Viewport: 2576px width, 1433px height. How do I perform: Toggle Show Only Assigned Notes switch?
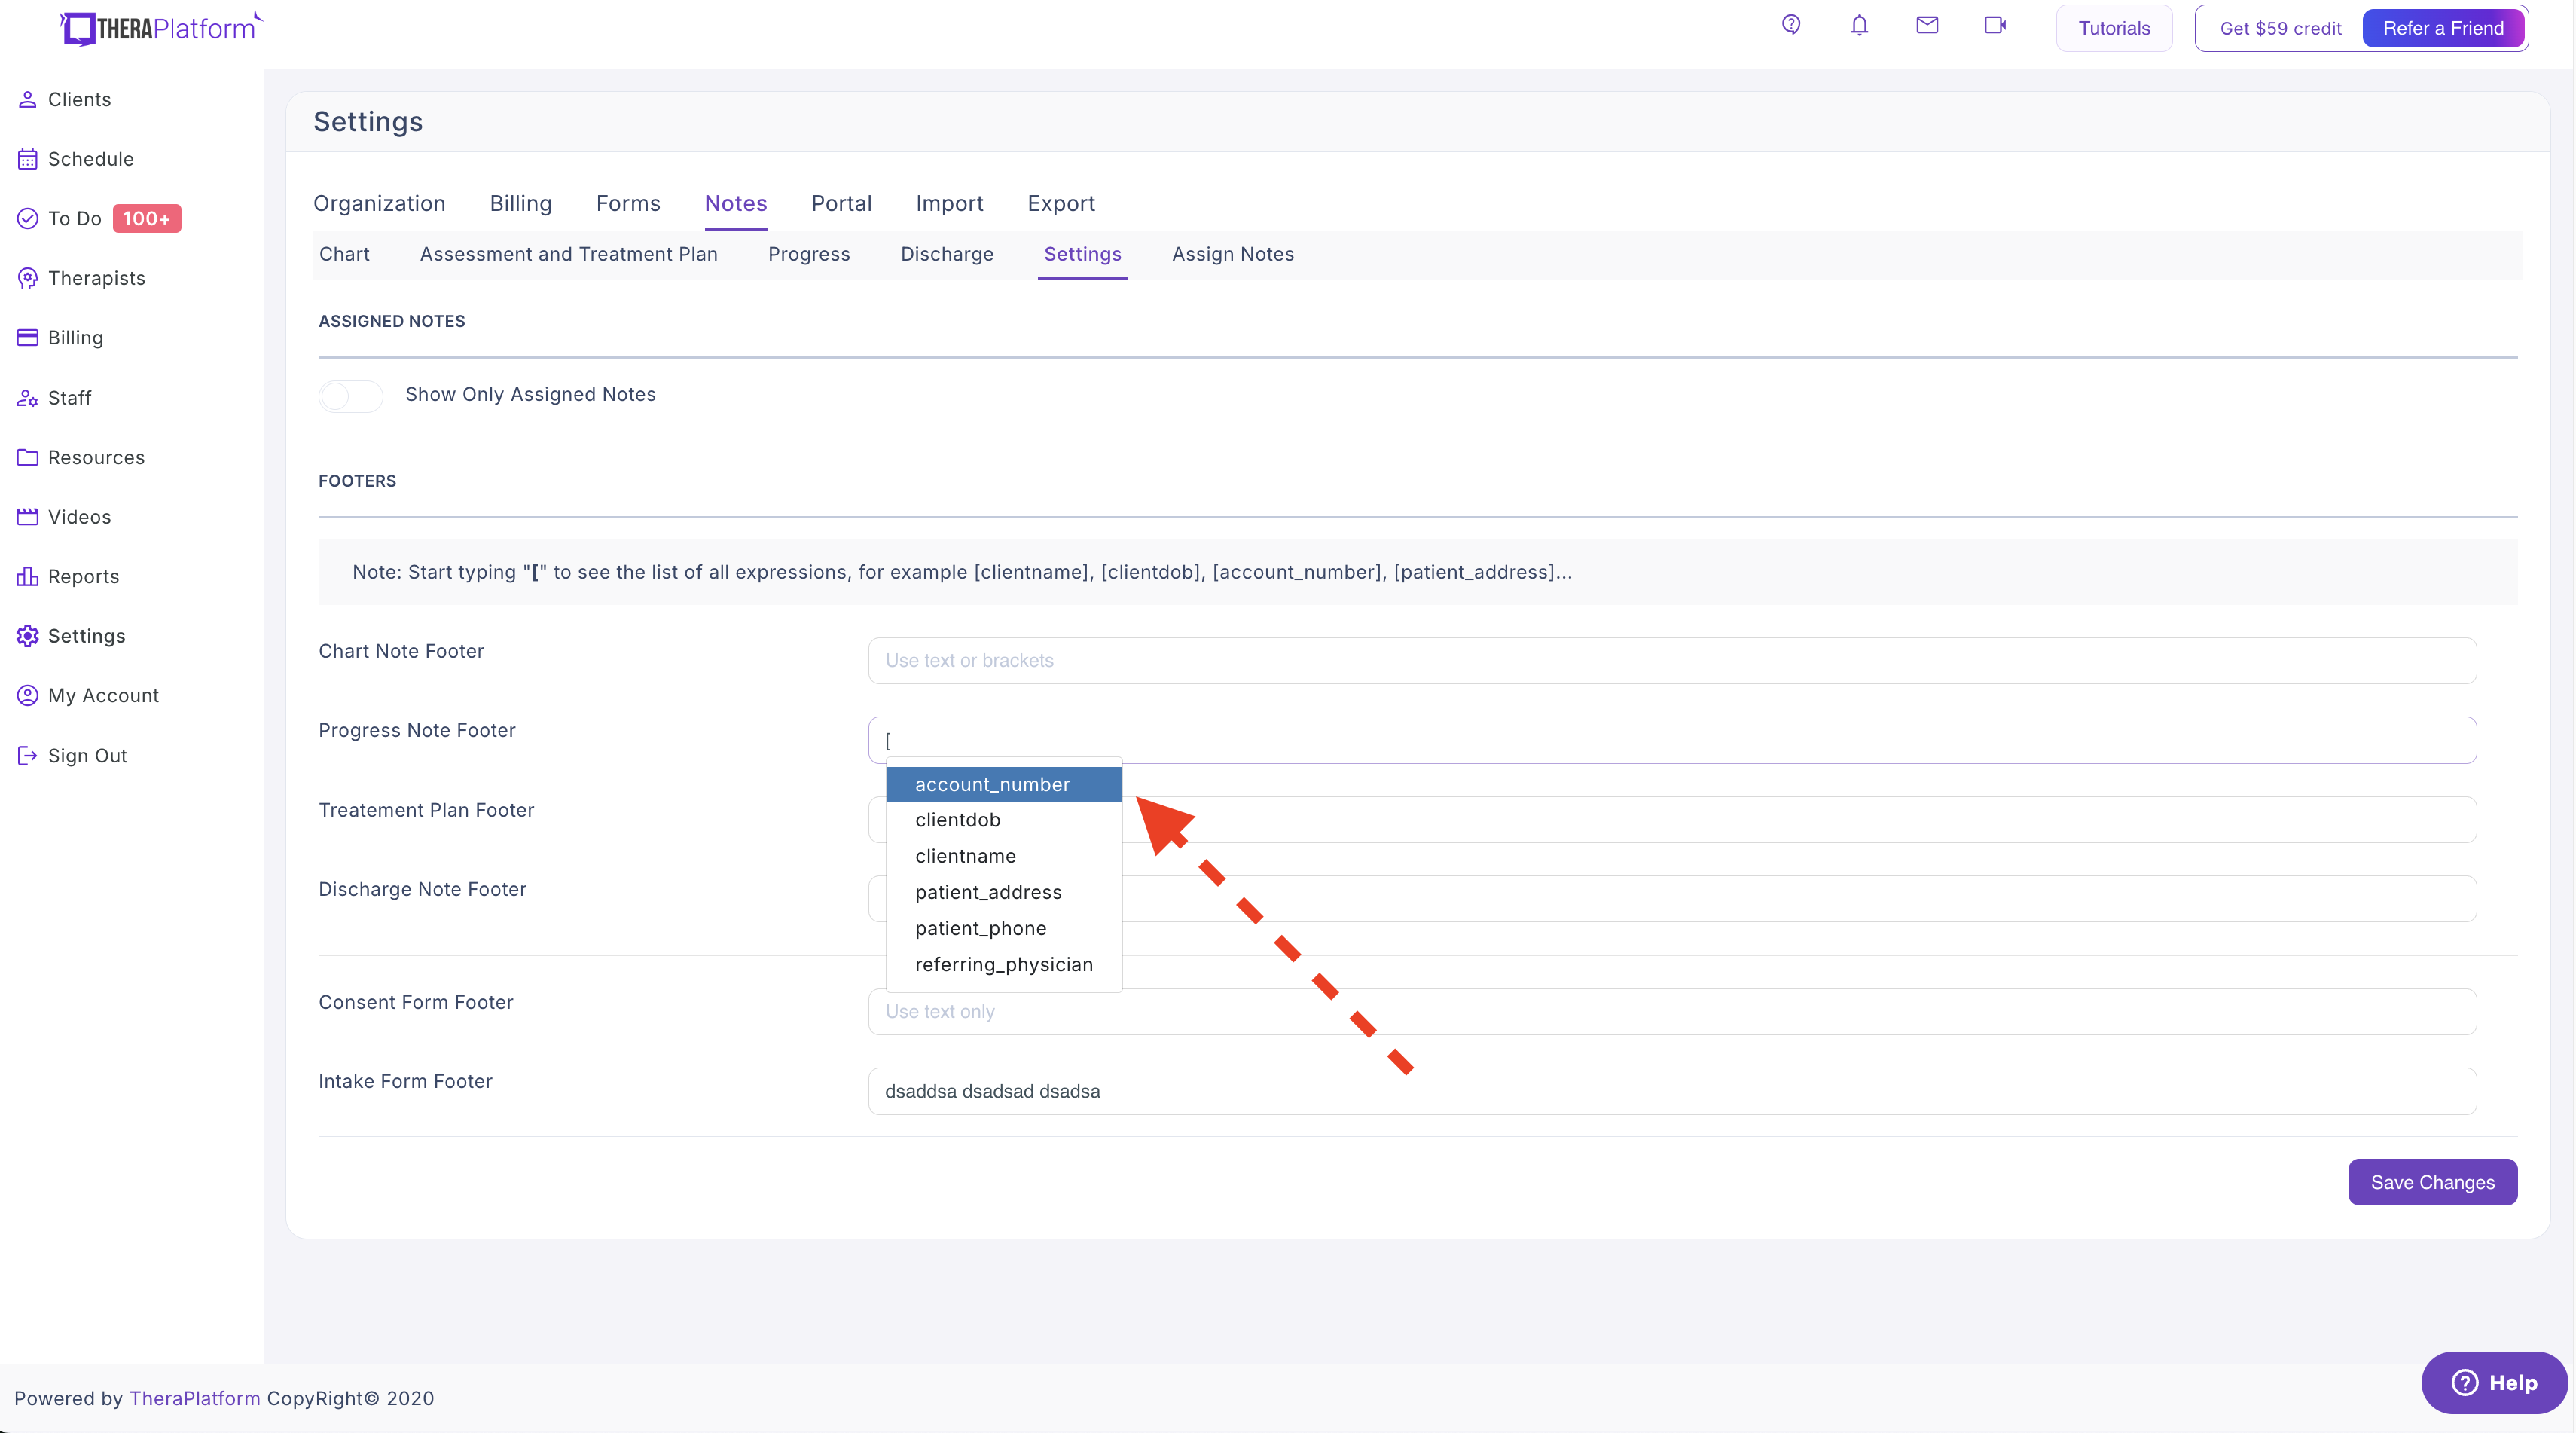point(350,396)
